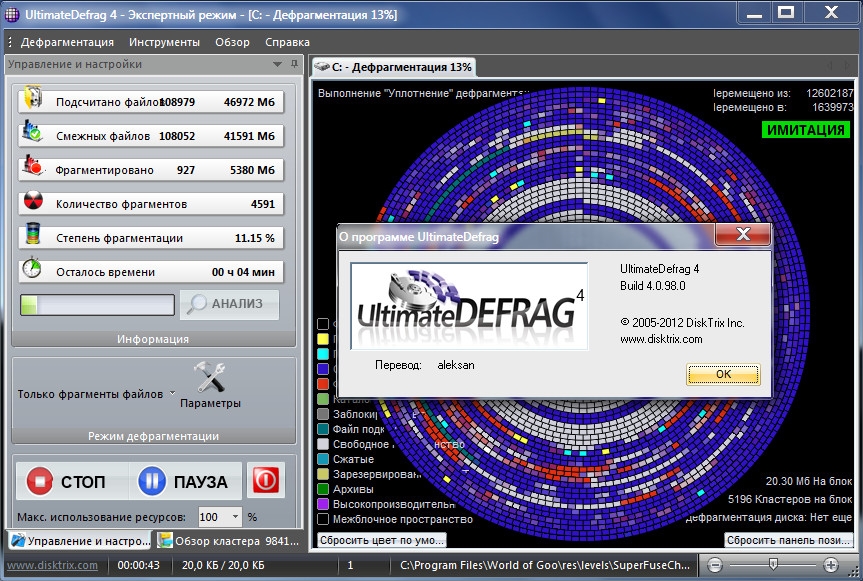Click the stopwatch time remaining icon
The width and height of the screenshot is (863, 581).
(32, 268)
